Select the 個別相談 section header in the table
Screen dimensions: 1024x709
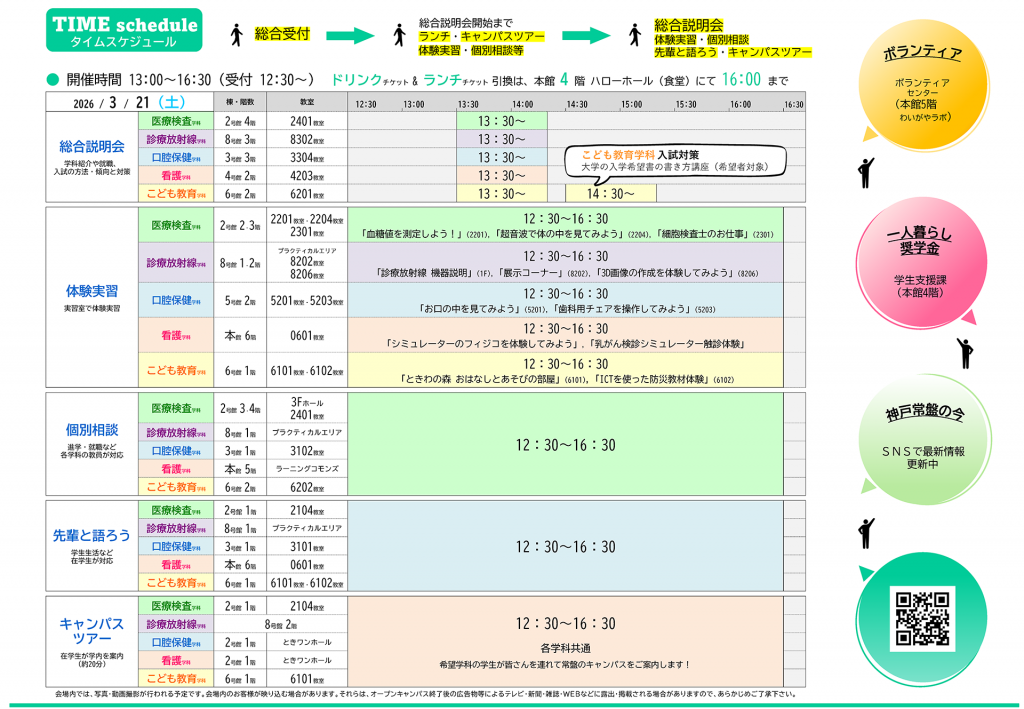91,430
